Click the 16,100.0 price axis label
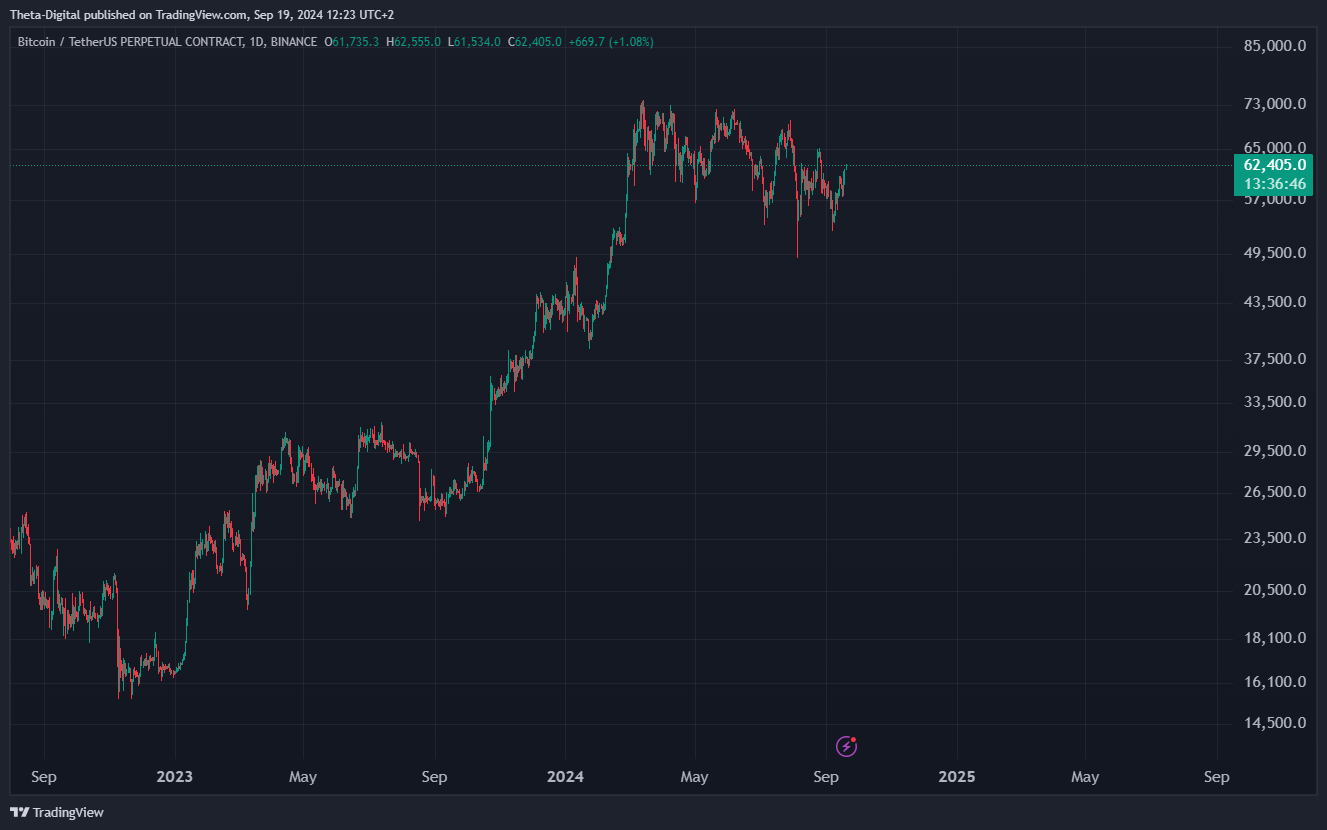This screenshot has height=830, width=1327. 1274,682
